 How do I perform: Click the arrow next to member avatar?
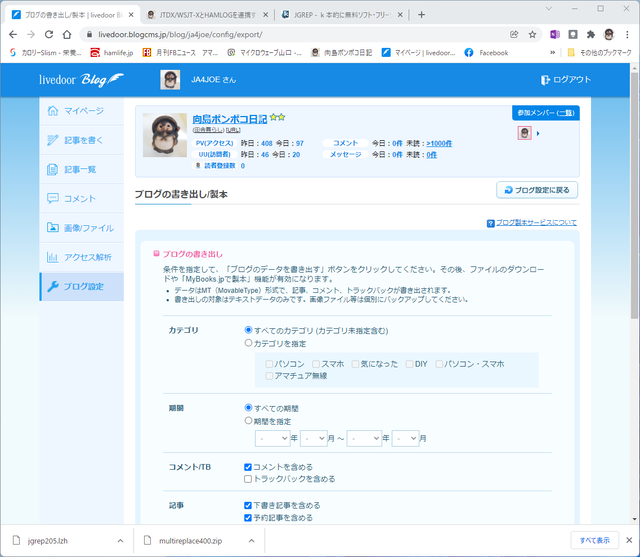pos(538,133)
